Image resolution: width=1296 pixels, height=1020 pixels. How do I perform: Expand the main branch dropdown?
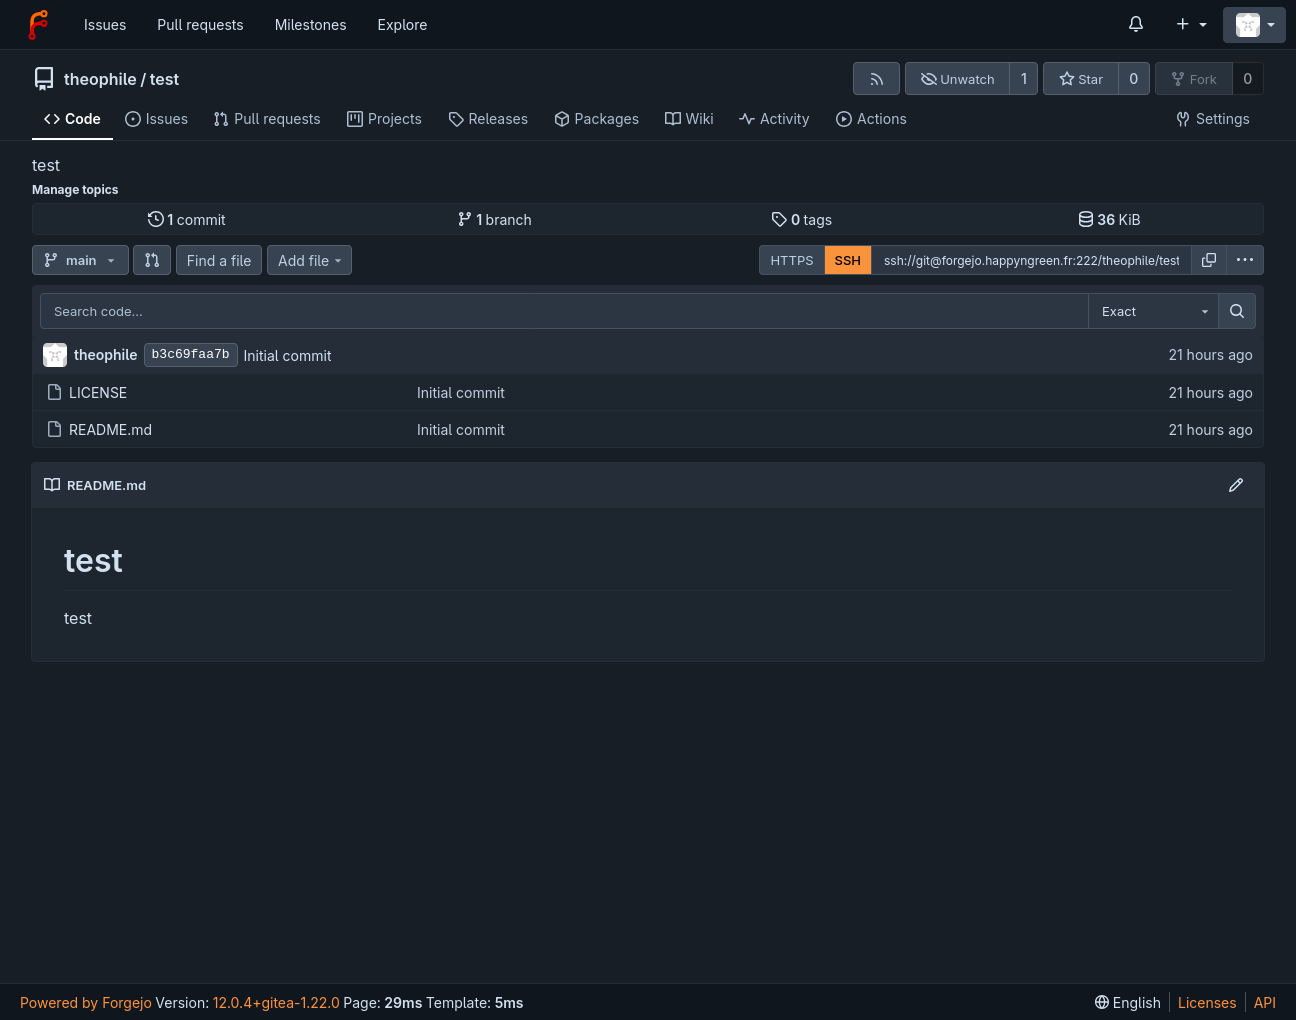click(x=81, y=260)
